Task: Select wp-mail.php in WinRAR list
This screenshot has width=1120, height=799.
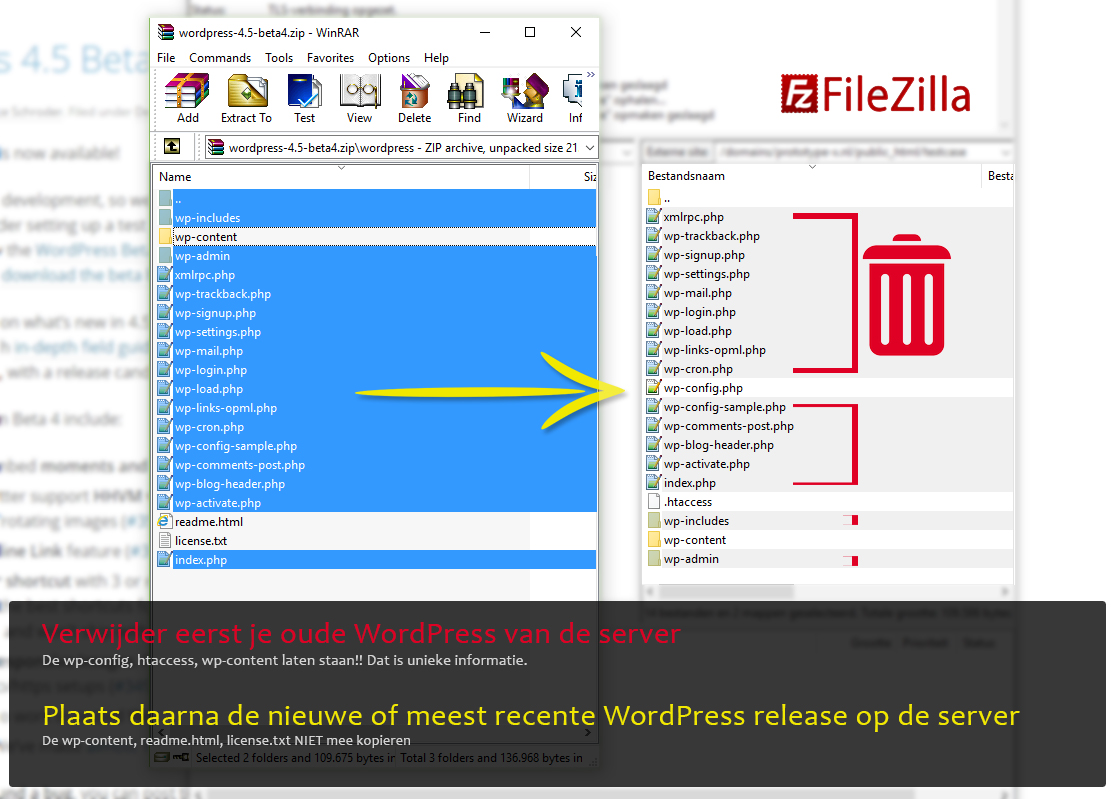Action: pos(376,351)
